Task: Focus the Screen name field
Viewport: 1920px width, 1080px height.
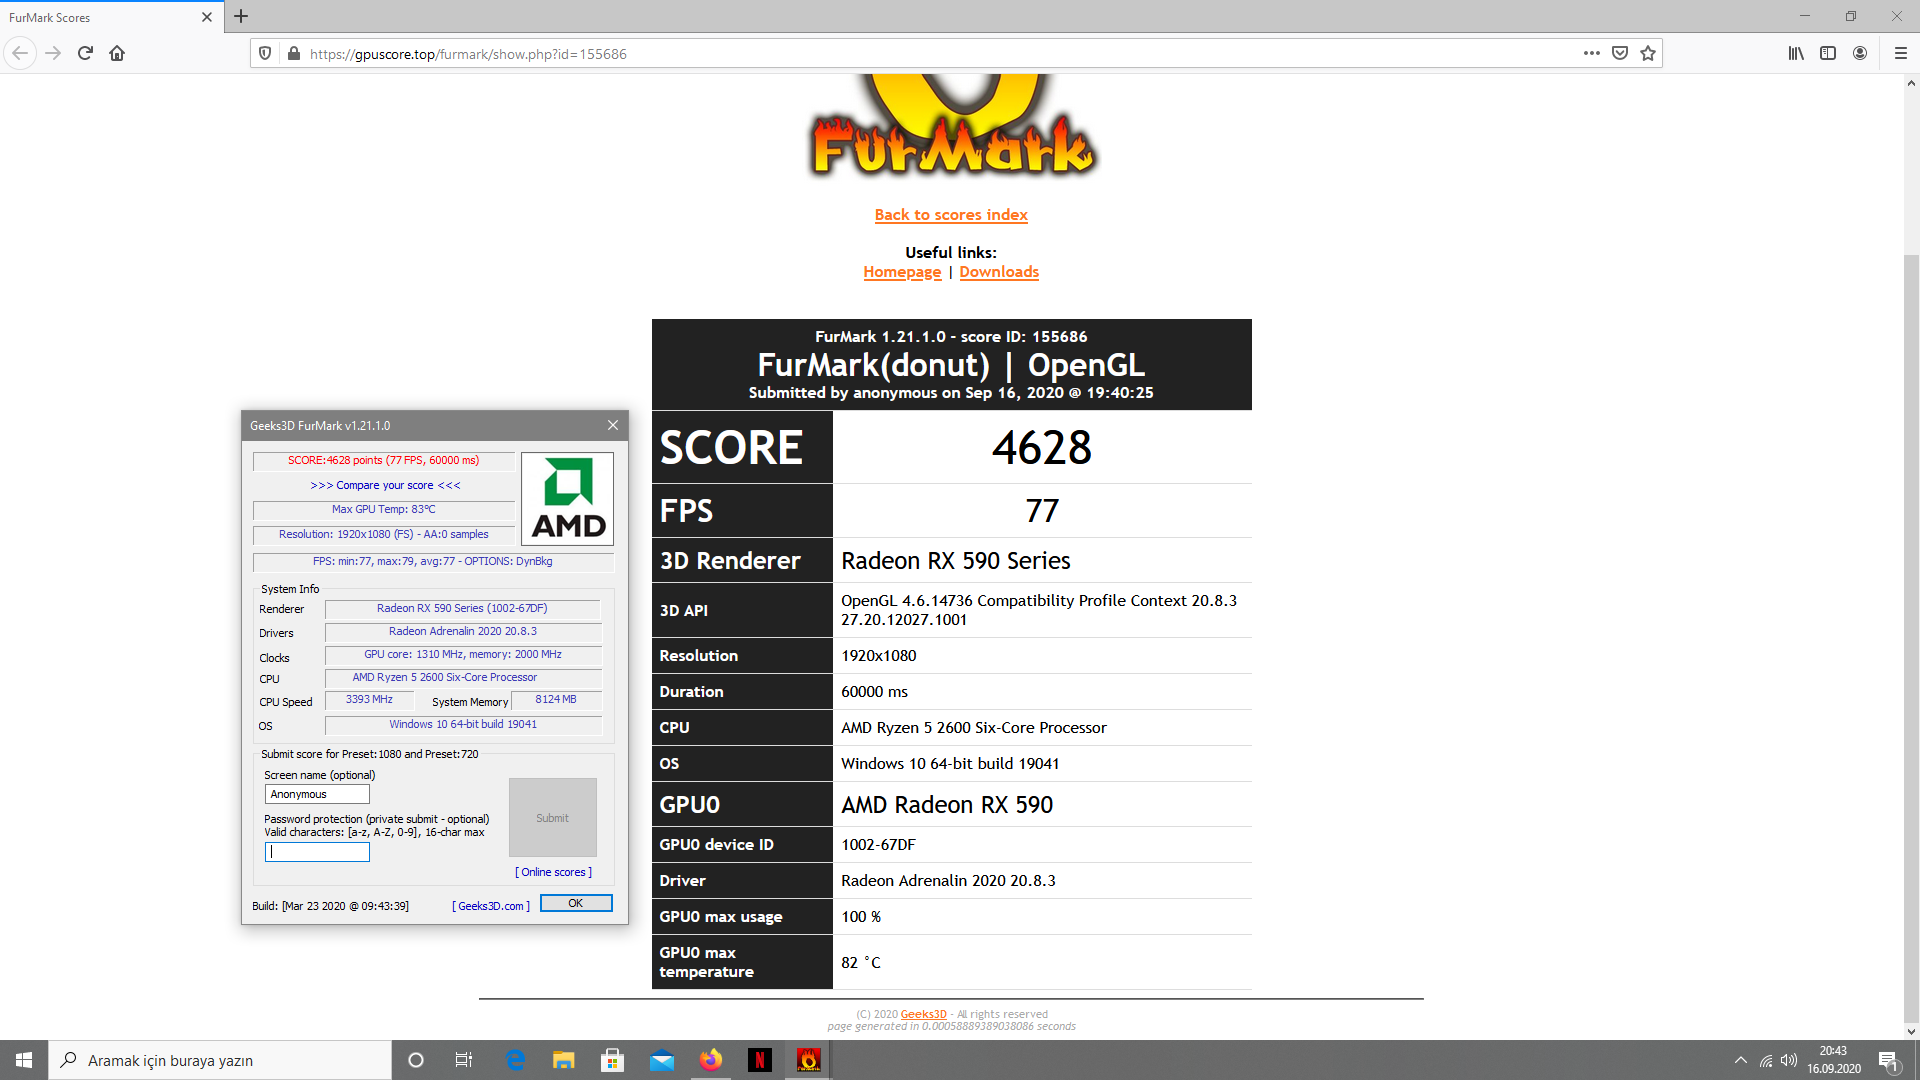Action: click(x=317, y=794)
